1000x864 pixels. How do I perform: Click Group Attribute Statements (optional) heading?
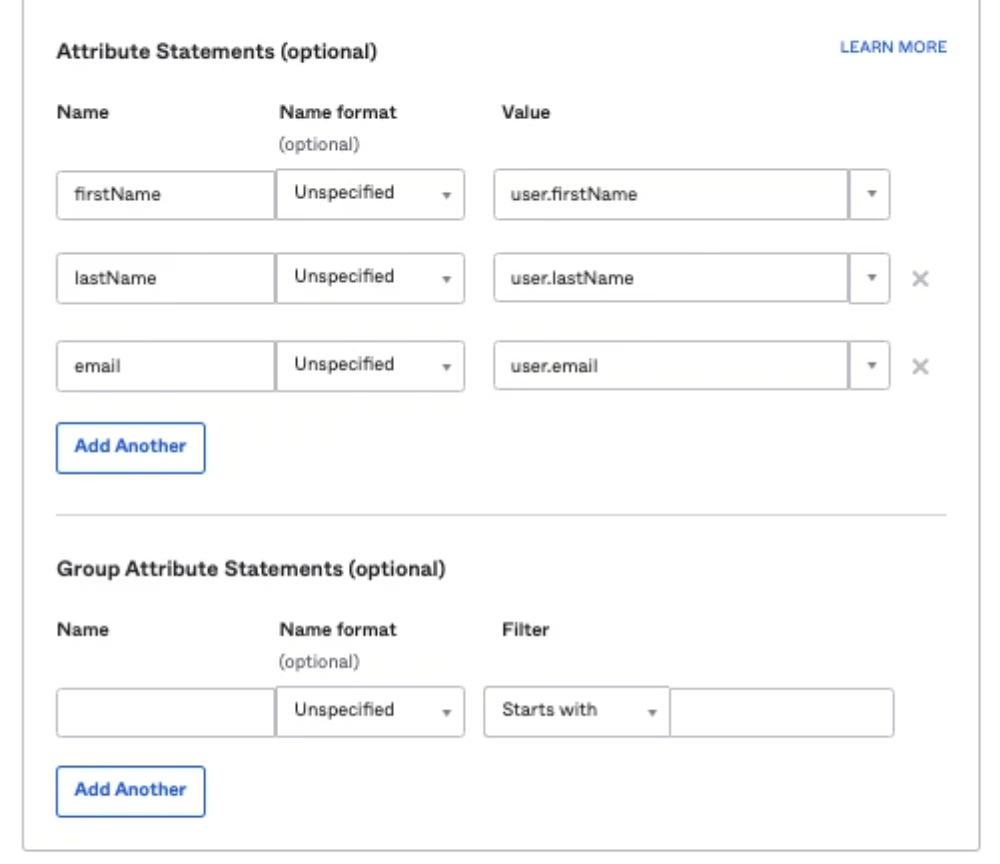(x=251, y=569)
